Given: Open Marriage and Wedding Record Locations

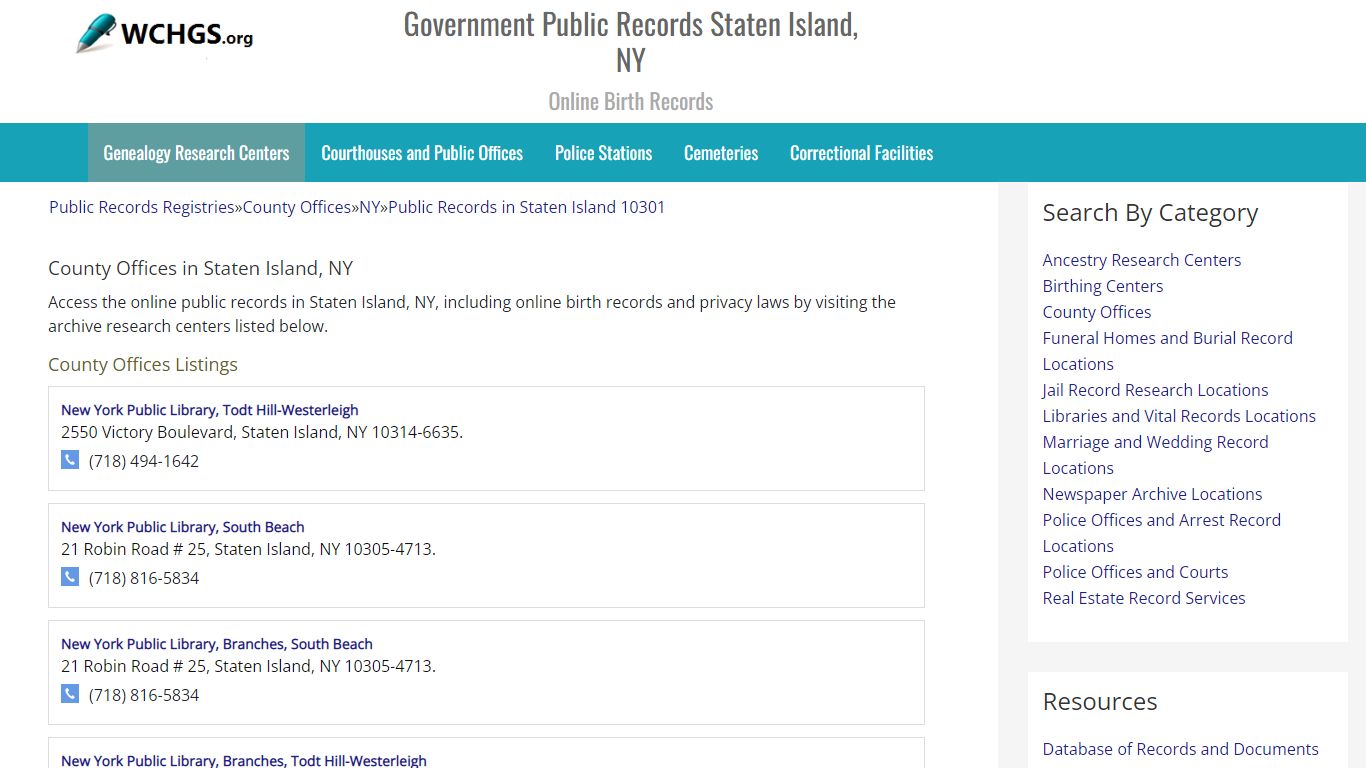Looking at the screenshot, I should pos(1156,455).
